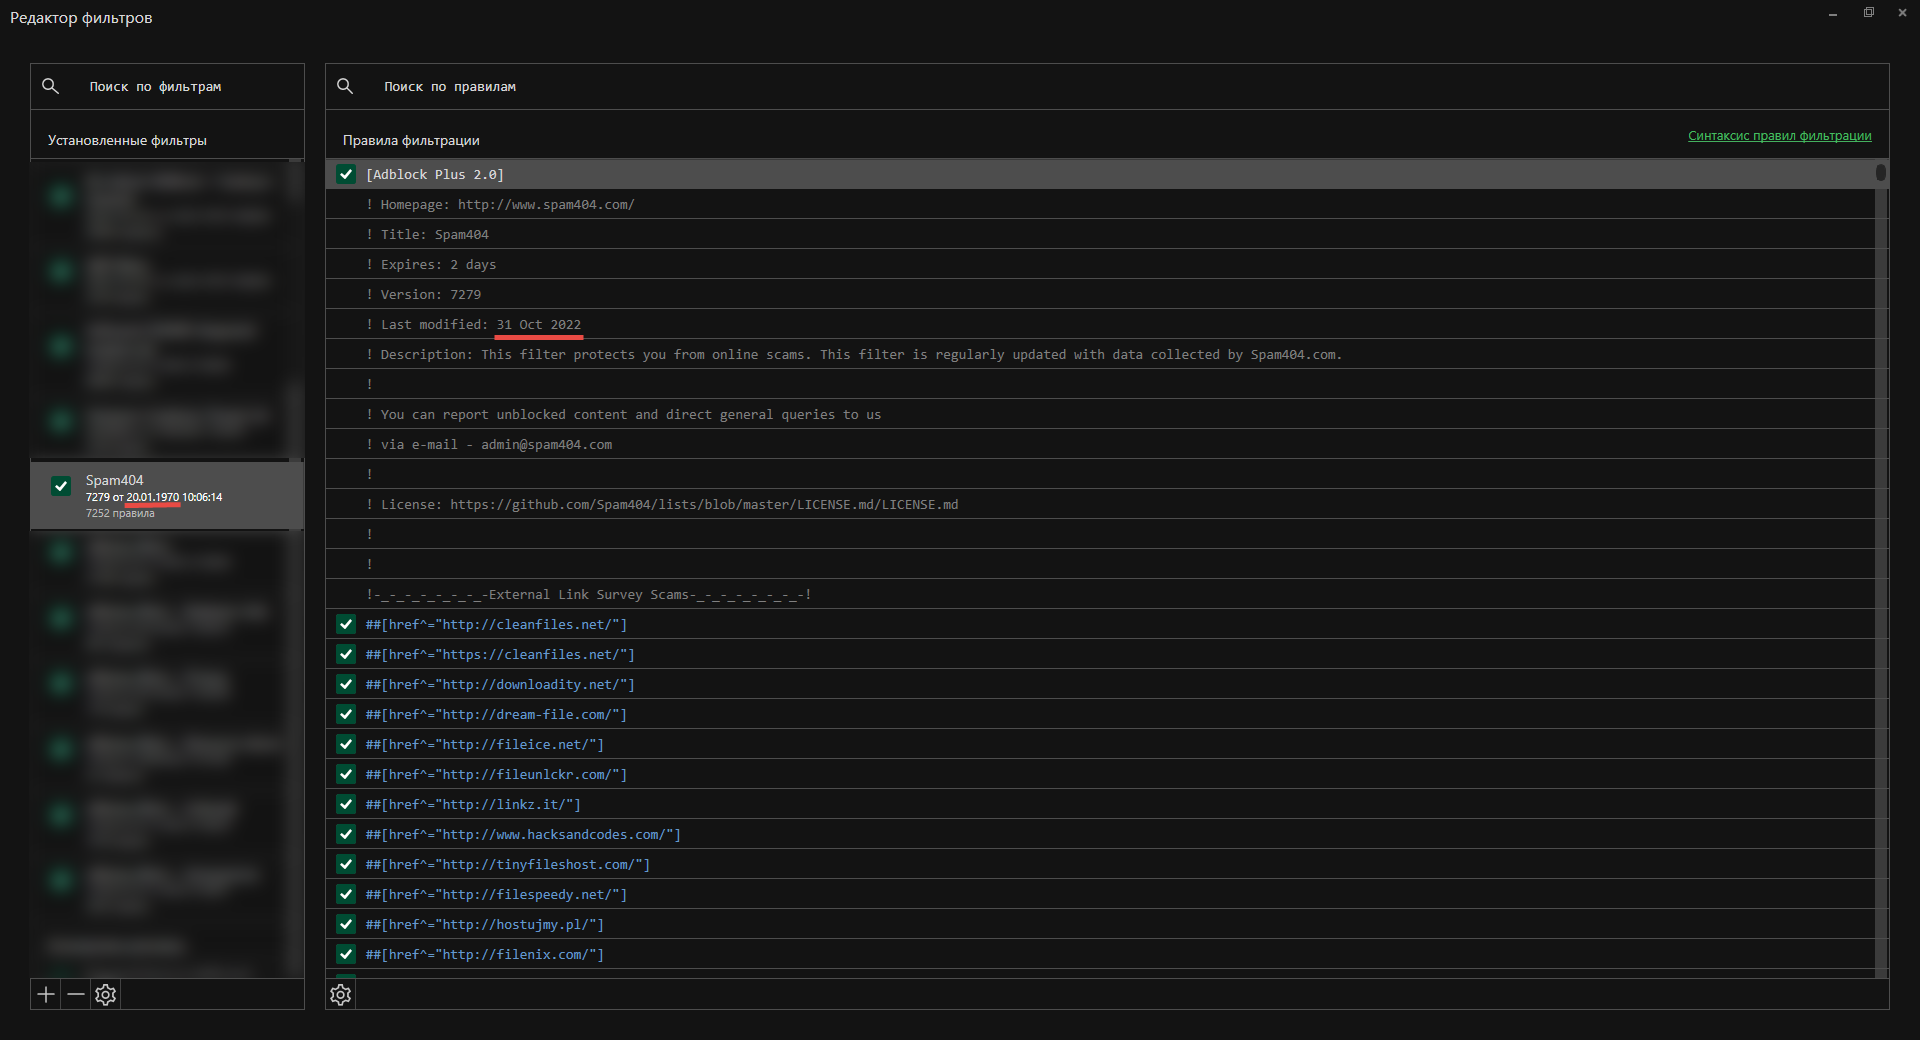The height and width of the screenshot is (1040, 1920).
Task: Maximize the filter editor window
Action: [1868, 13]
